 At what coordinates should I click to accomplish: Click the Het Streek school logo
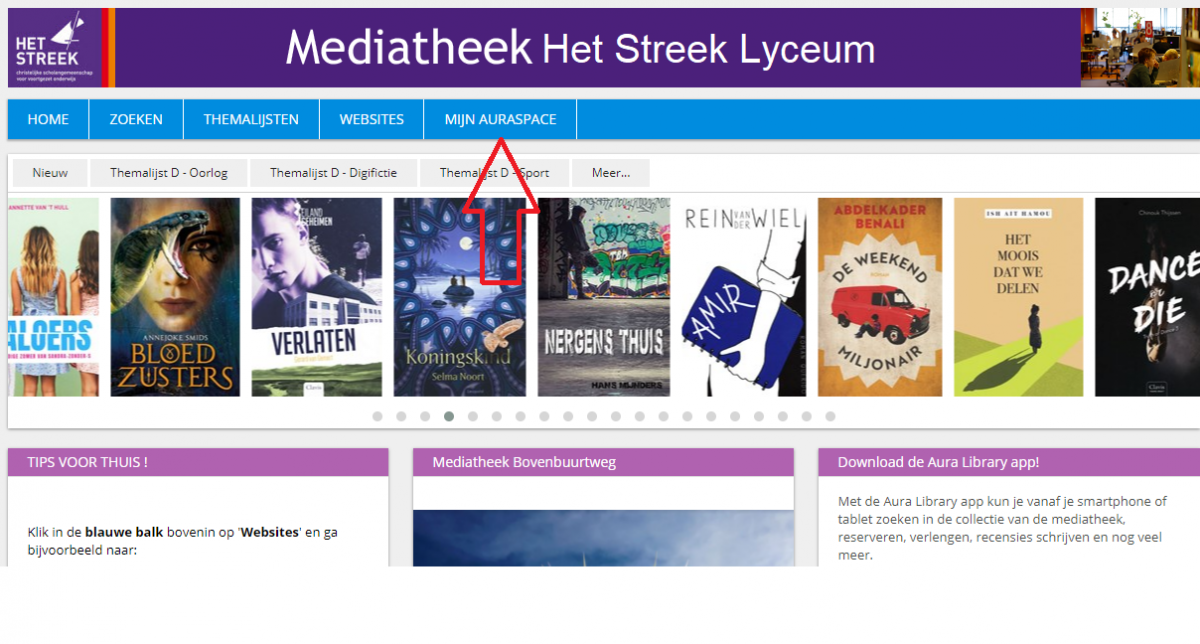click(x=54, y=48)
